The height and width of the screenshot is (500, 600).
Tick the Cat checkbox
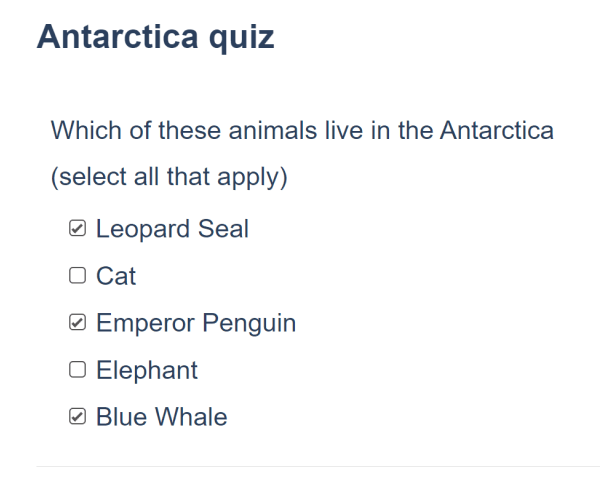click(x=77, y=275)
